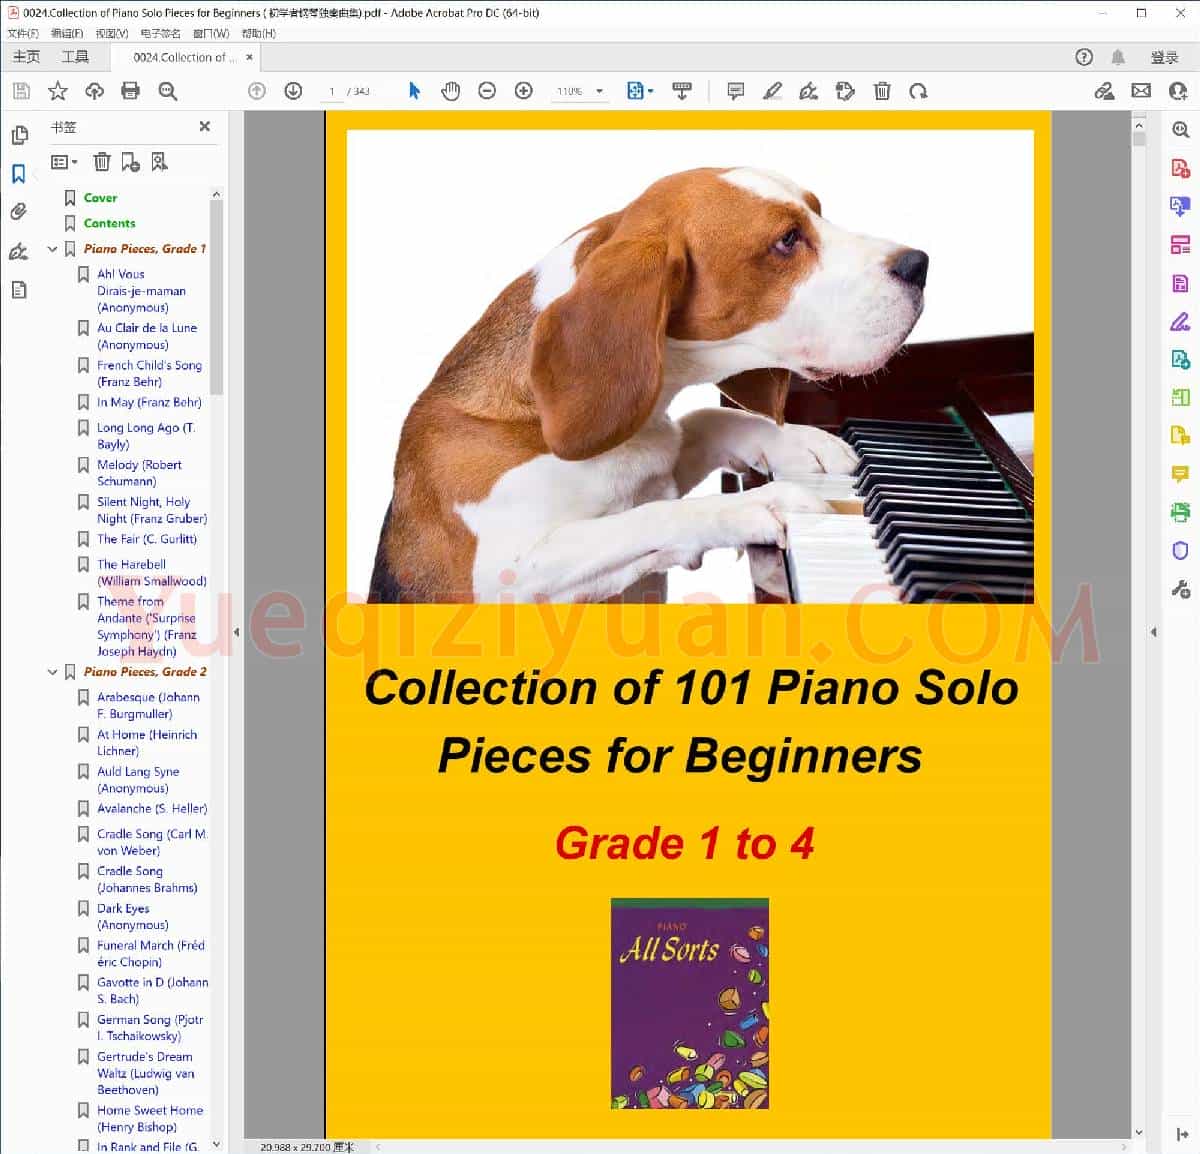
Task: Open More Tools wrench in right pane
Action: (1180, 589)
